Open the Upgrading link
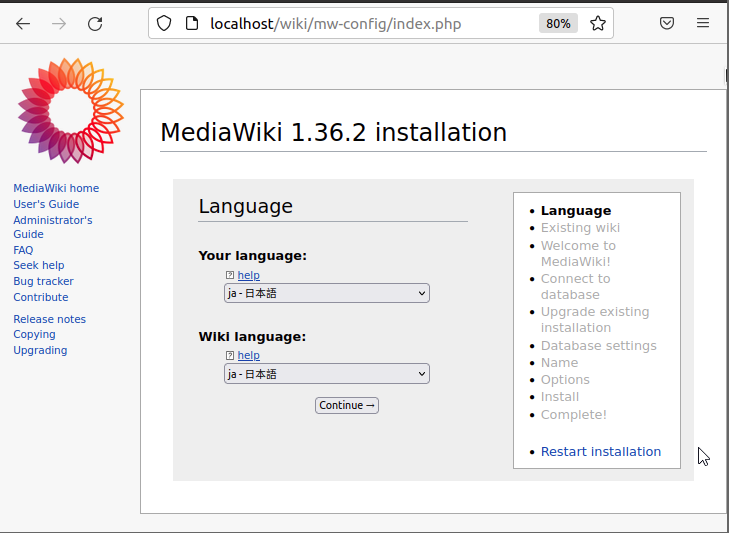The height and width of the screenshot is (533, 729). point(40,350)
